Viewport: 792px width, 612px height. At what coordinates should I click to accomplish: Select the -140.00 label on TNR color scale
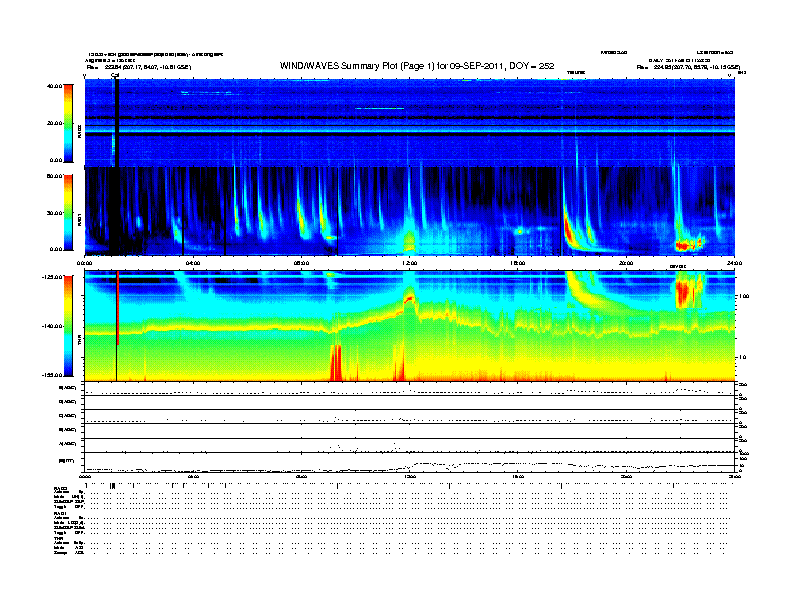(x=52, y=326)
